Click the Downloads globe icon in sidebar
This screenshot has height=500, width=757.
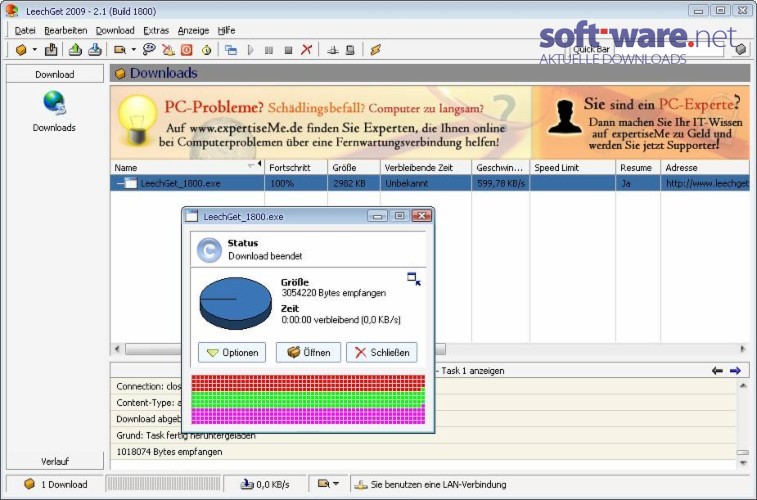(54, 103)
